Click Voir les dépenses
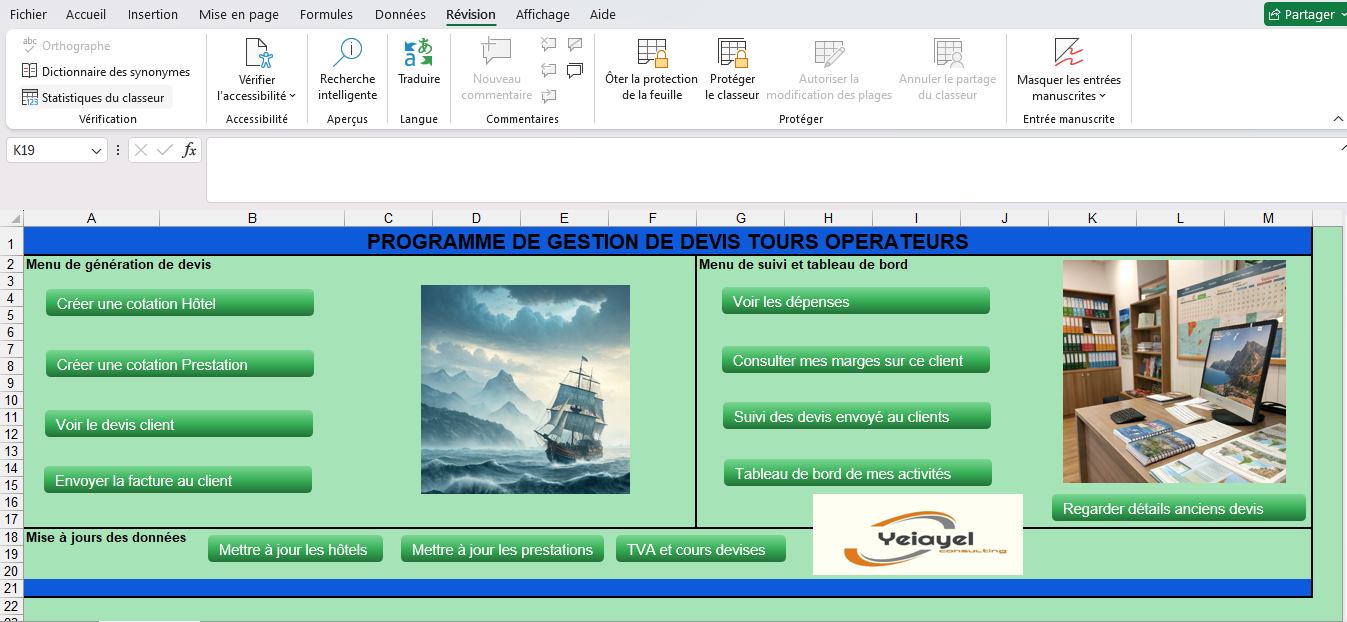 pyautogui.click(x=855, y=300)
